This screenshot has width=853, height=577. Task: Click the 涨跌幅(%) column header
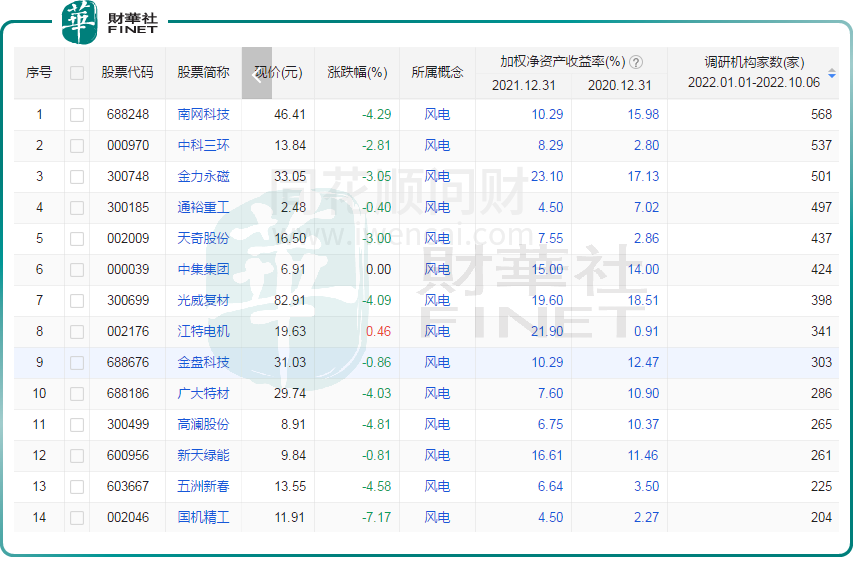point(357,72)
